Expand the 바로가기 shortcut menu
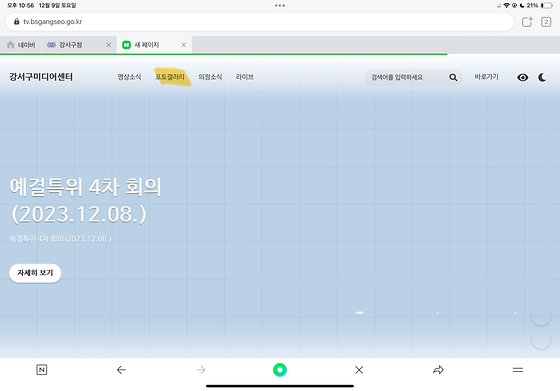This screenshot has width=560, height=391. 486,77
